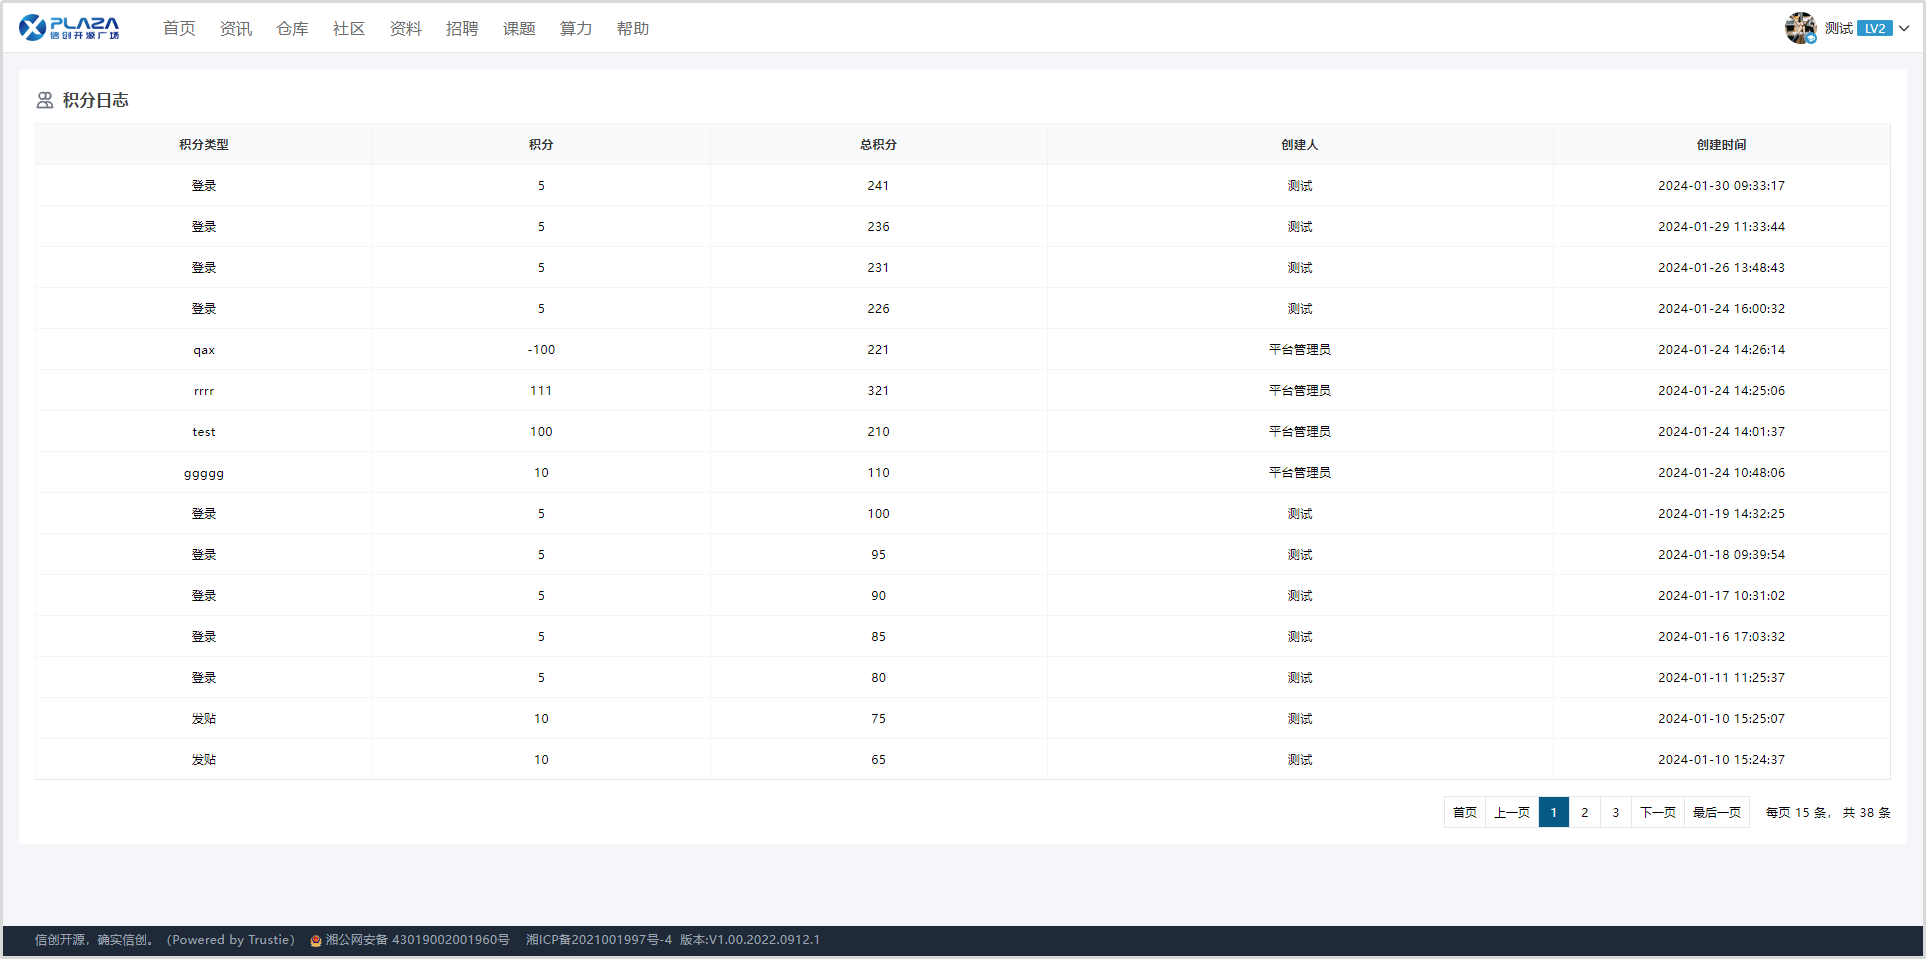1927x961 pixels.
Task: Click the points log heading icon
Action: point(45,100)
